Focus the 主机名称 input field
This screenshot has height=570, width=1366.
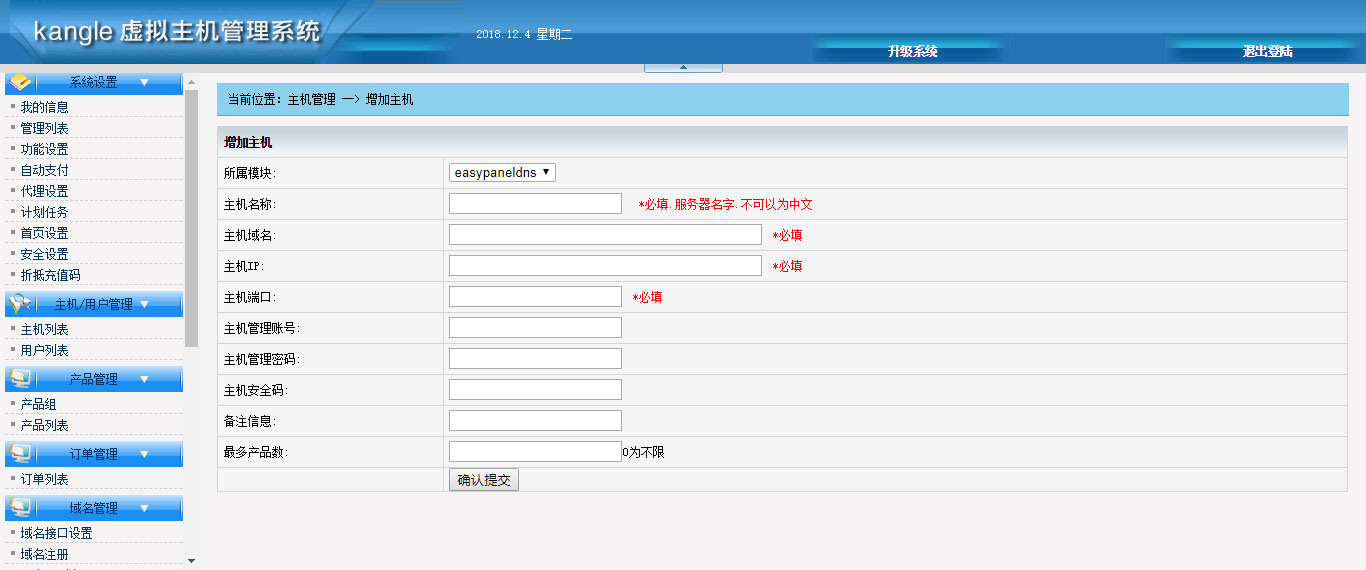535,203
